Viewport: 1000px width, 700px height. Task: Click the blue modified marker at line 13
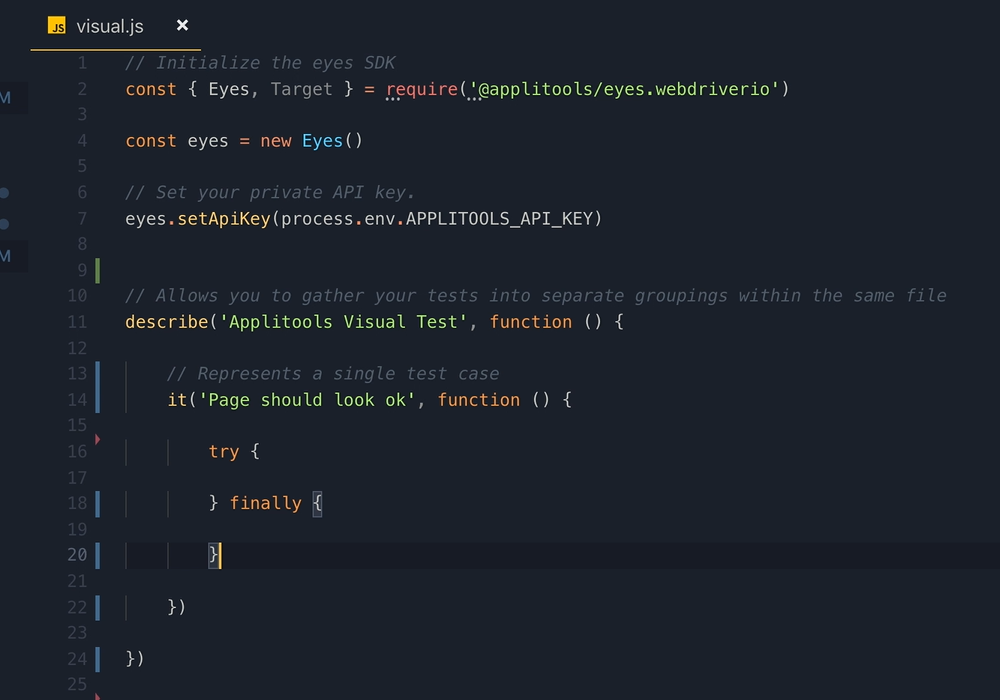pos(97,374)
